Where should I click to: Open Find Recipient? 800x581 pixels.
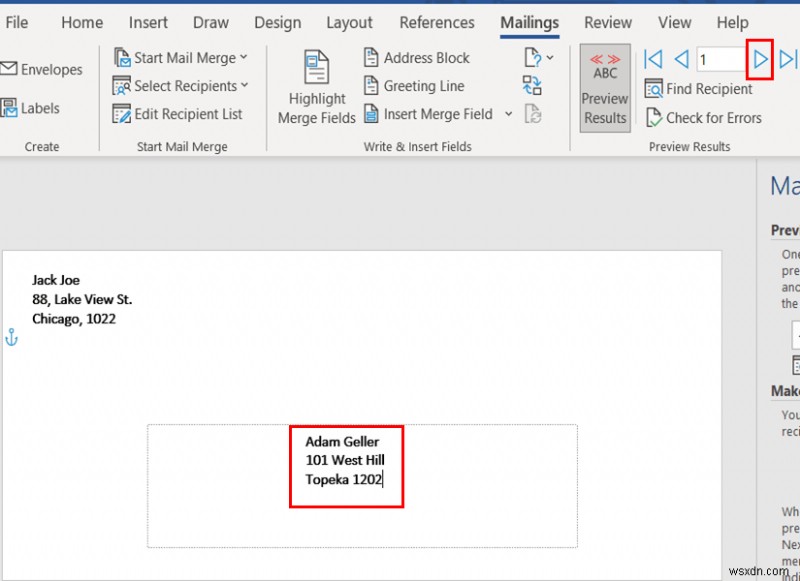[698, 89]
